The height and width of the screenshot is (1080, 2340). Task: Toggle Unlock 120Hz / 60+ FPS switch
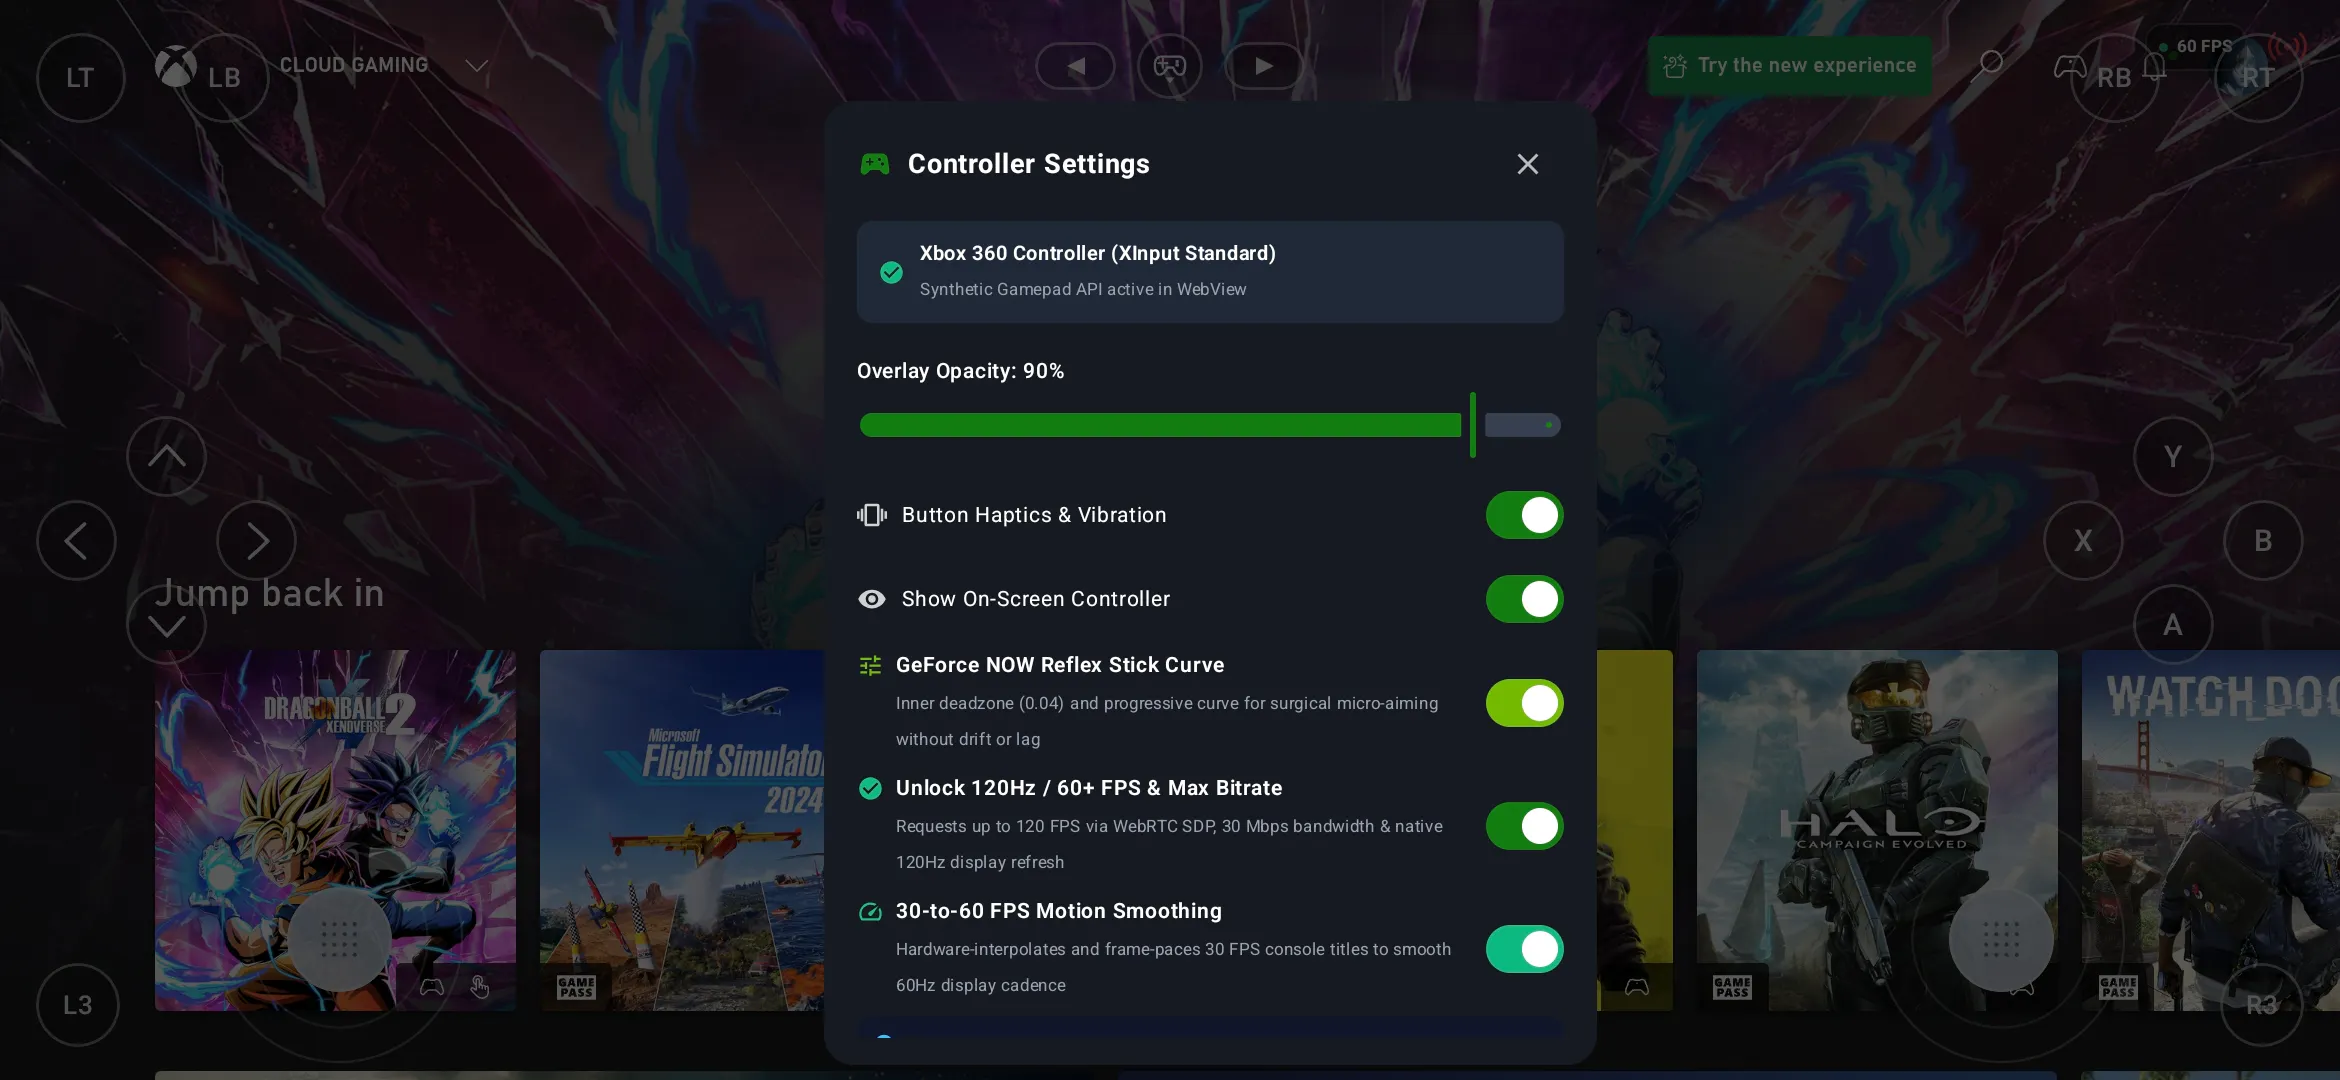1524,826
